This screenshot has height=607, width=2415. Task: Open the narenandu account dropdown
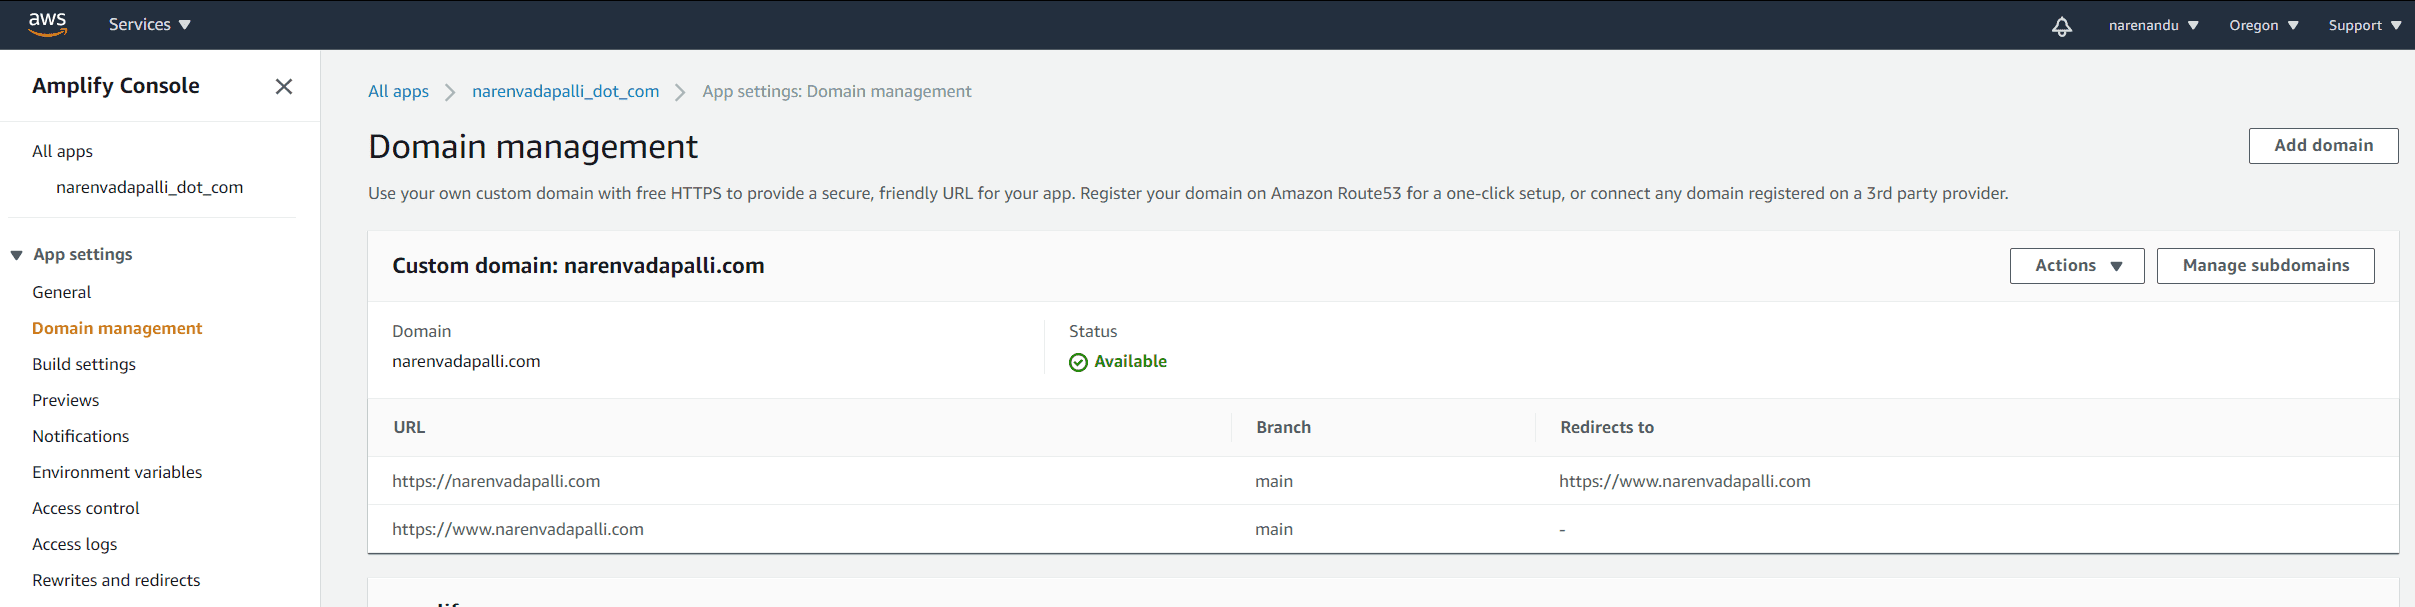(x=2154, y=26)
